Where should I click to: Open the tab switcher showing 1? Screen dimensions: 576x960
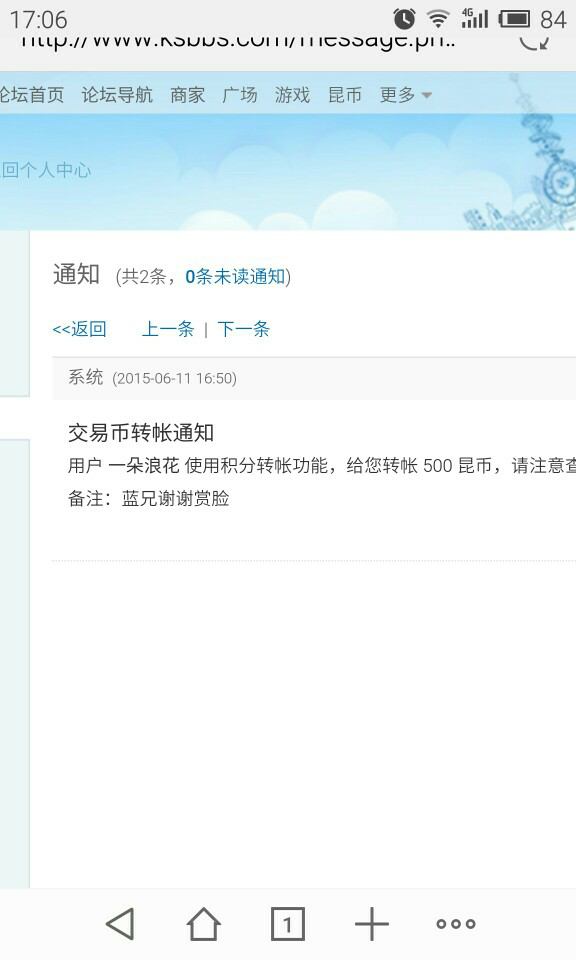pyautogui.click(x=287, y=923)
